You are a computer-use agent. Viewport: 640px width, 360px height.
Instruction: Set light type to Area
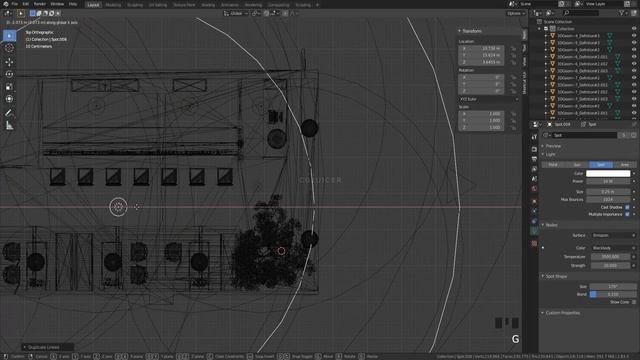pyautogui.click(x=624, y=164)
